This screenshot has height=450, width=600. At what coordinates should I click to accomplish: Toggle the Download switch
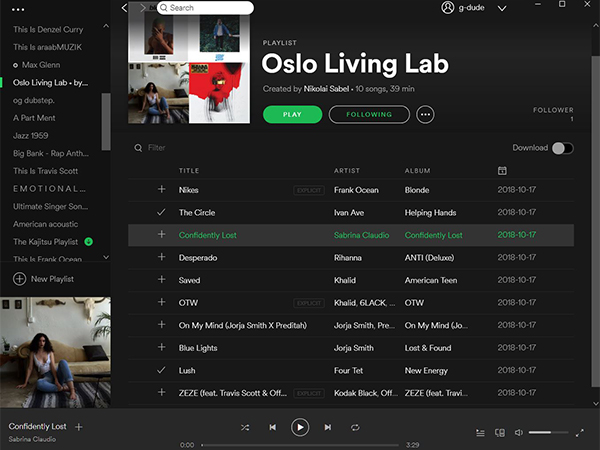(x=562, y=148)
